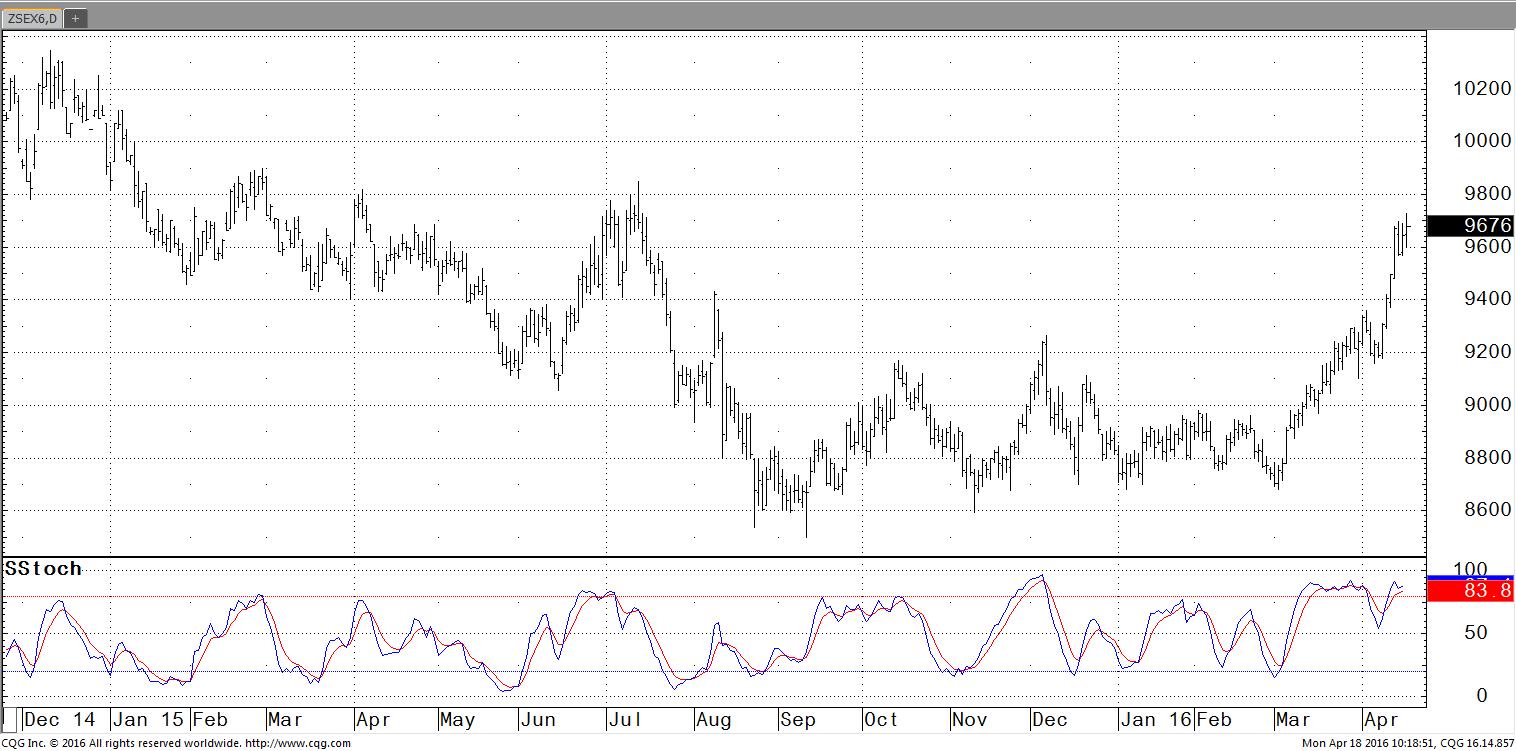Click the Dec 14 date label
The height and width of the screenshot is (751, 1516).
click(x=59, y=720)
